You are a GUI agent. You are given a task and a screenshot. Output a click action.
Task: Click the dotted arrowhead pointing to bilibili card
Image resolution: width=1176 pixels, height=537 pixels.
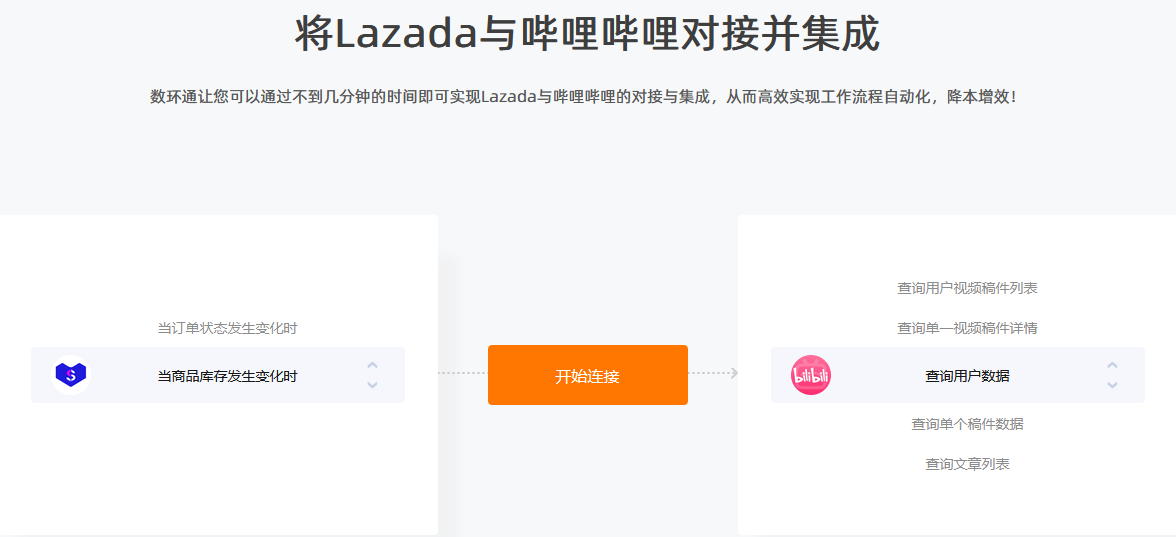click(x=734, y=373)
